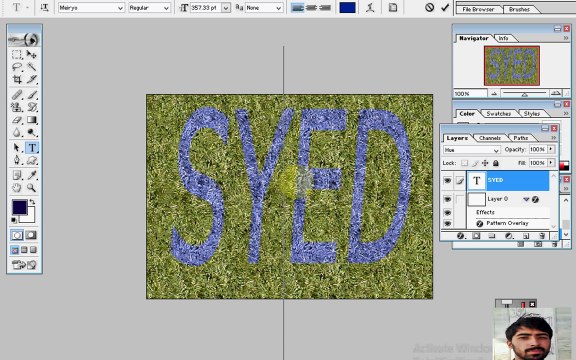Left-align the text
The width and height of the screenshot is (576, 360).
[x=297, y=7]
